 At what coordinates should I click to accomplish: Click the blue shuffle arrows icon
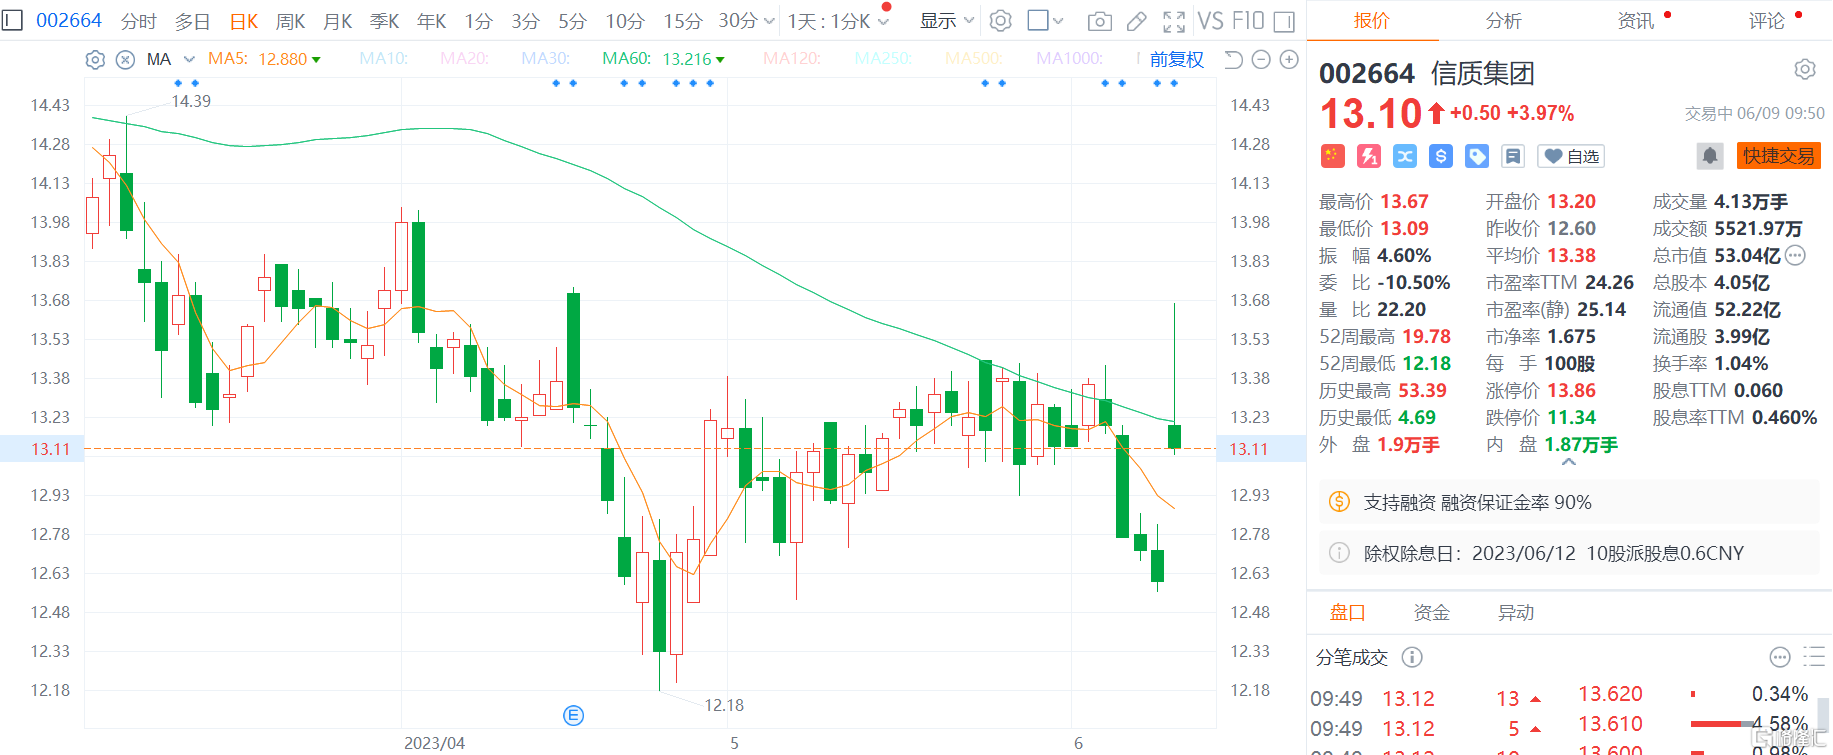click(1405, 156)
